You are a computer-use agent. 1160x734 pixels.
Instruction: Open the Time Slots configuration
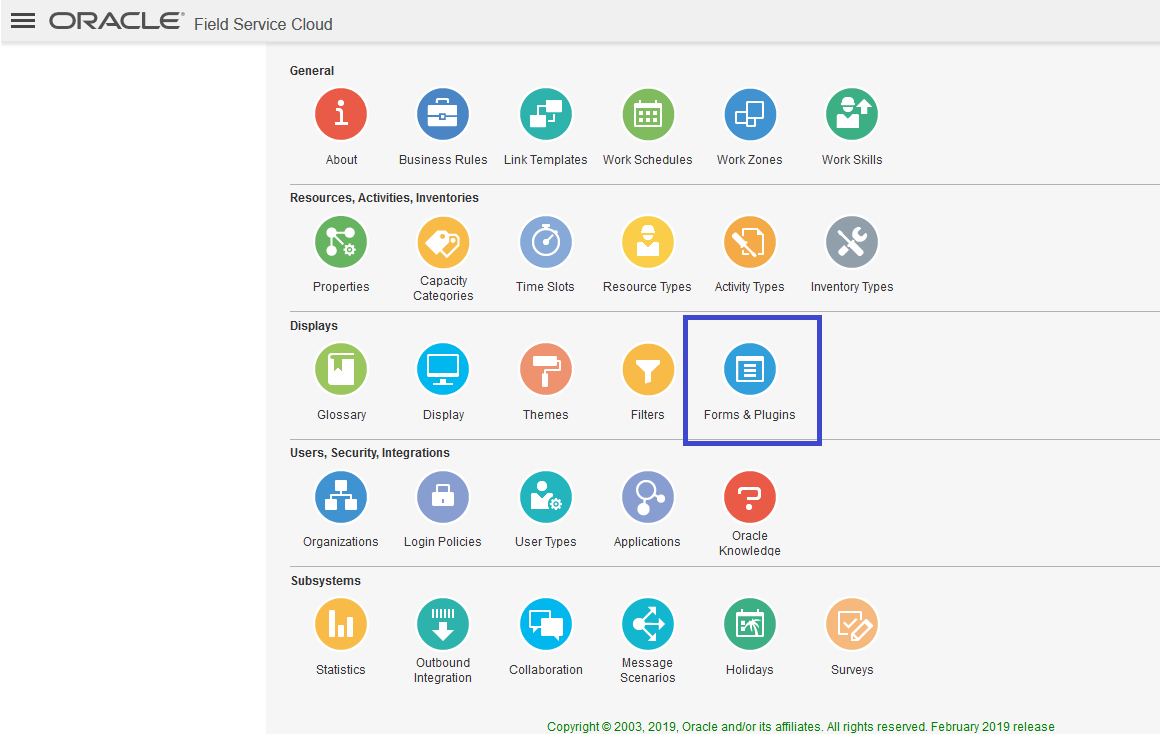click(546, 241)
